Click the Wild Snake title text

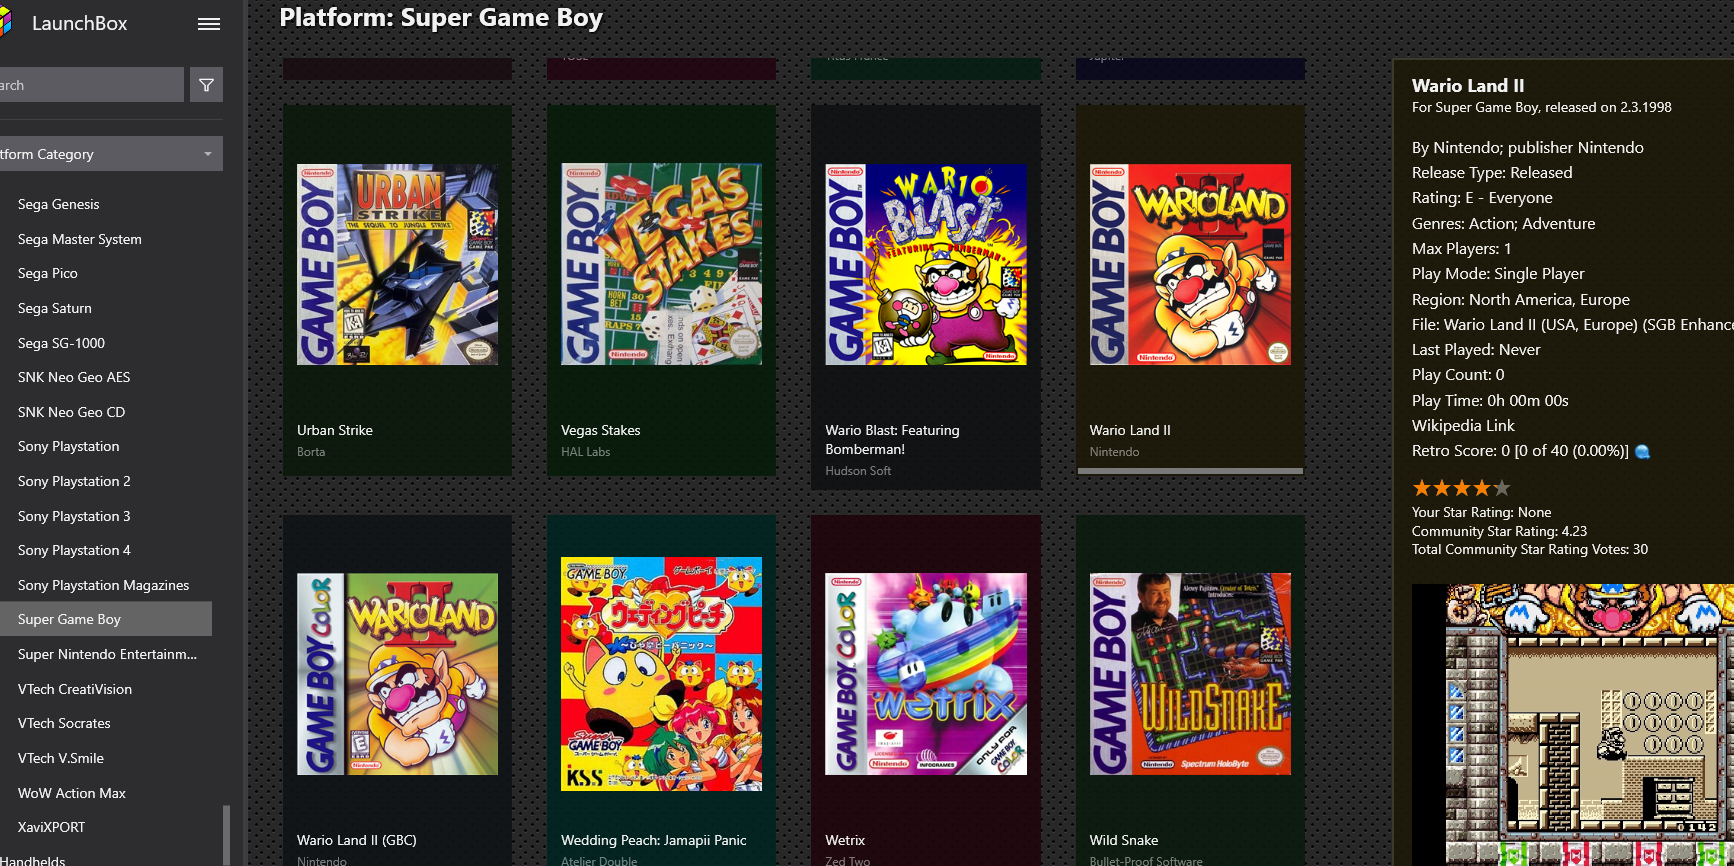tap(1124, 840)
